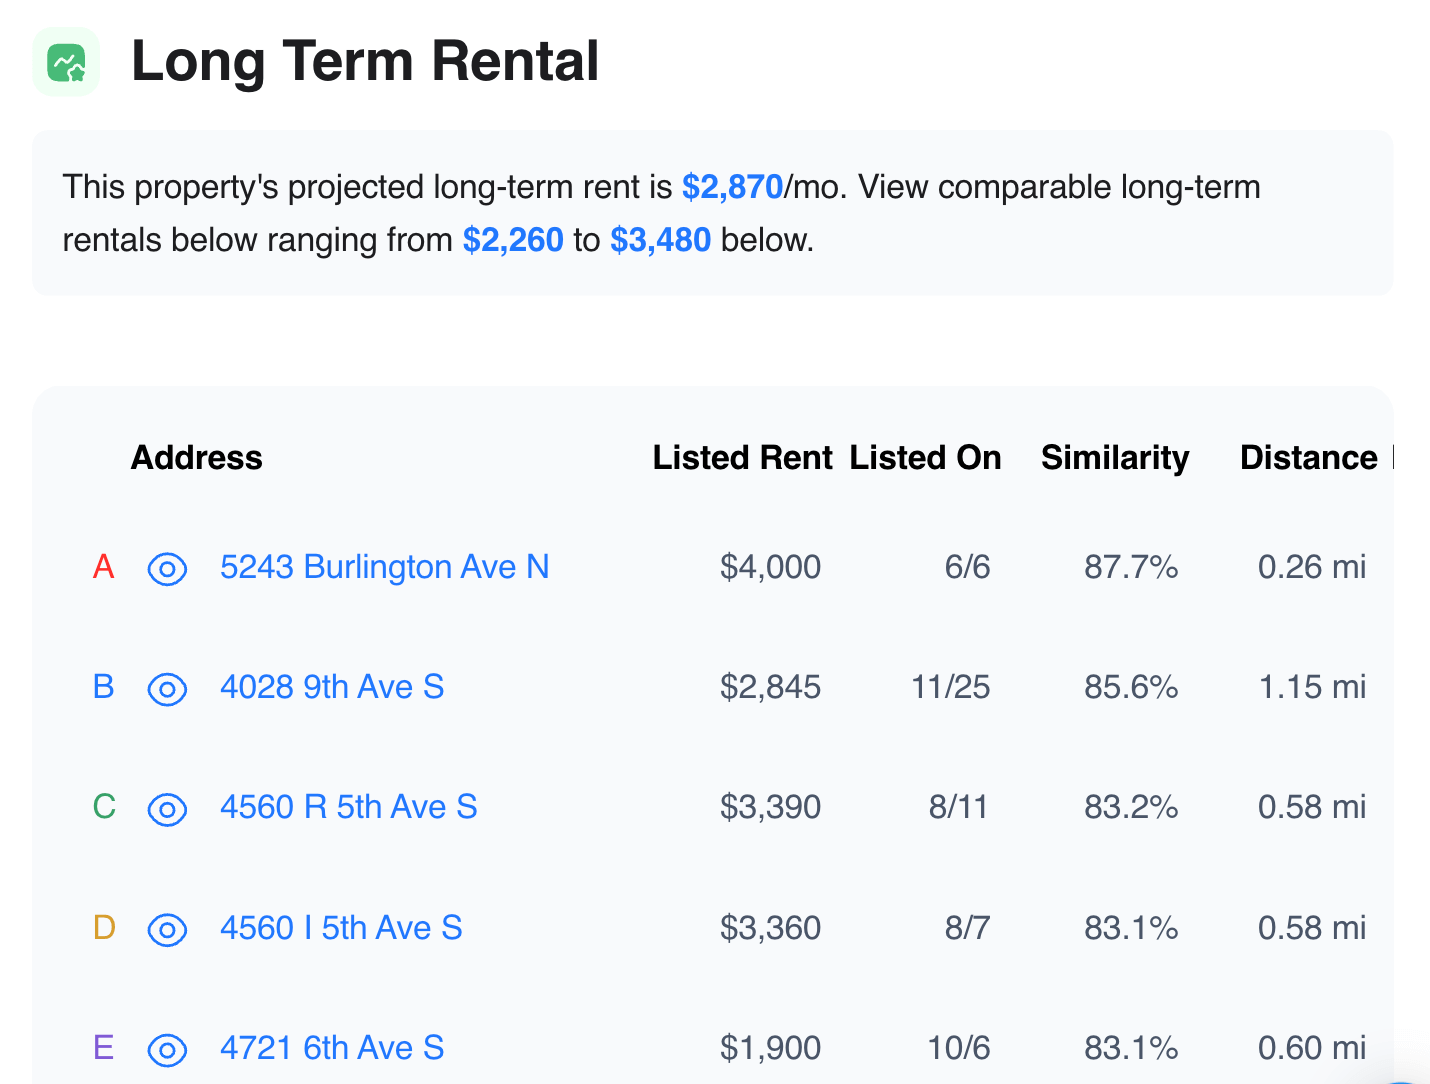Sort by the Listed Rent column header
1430x1084 pixels.
742,457
